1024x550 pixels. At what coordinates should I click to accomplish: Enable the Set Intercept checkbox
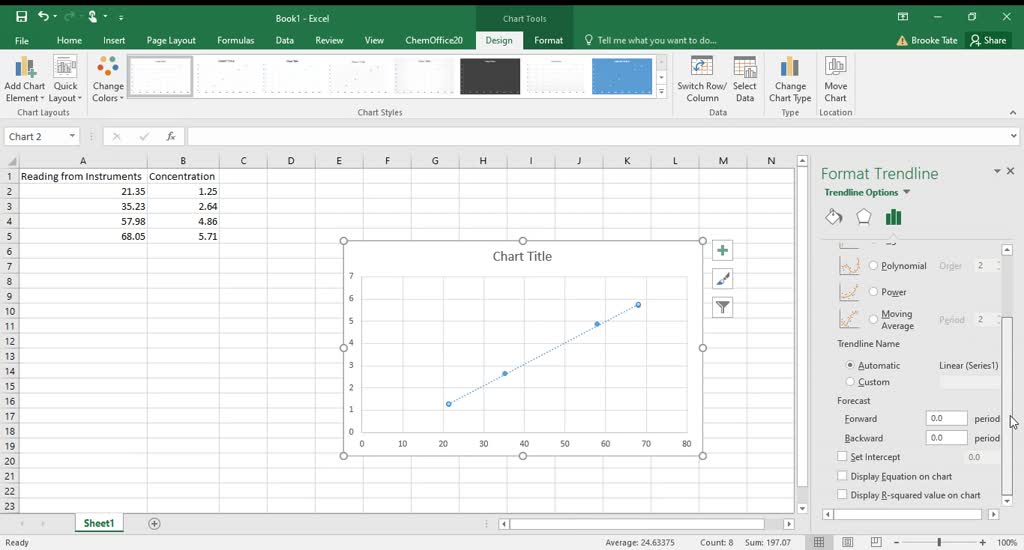pyautogui.click(x=842, y=457)
